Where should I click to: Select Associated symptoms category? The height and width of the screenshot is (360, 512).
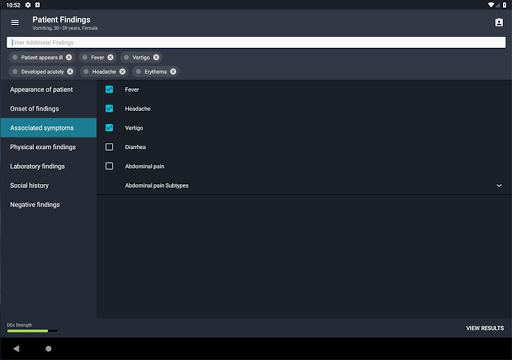click(49, 128)
